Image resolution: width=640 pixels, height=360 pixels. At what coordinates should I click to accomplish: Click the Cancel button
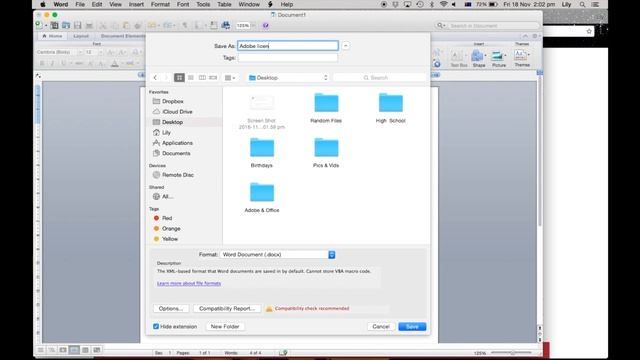click(381, 327)
